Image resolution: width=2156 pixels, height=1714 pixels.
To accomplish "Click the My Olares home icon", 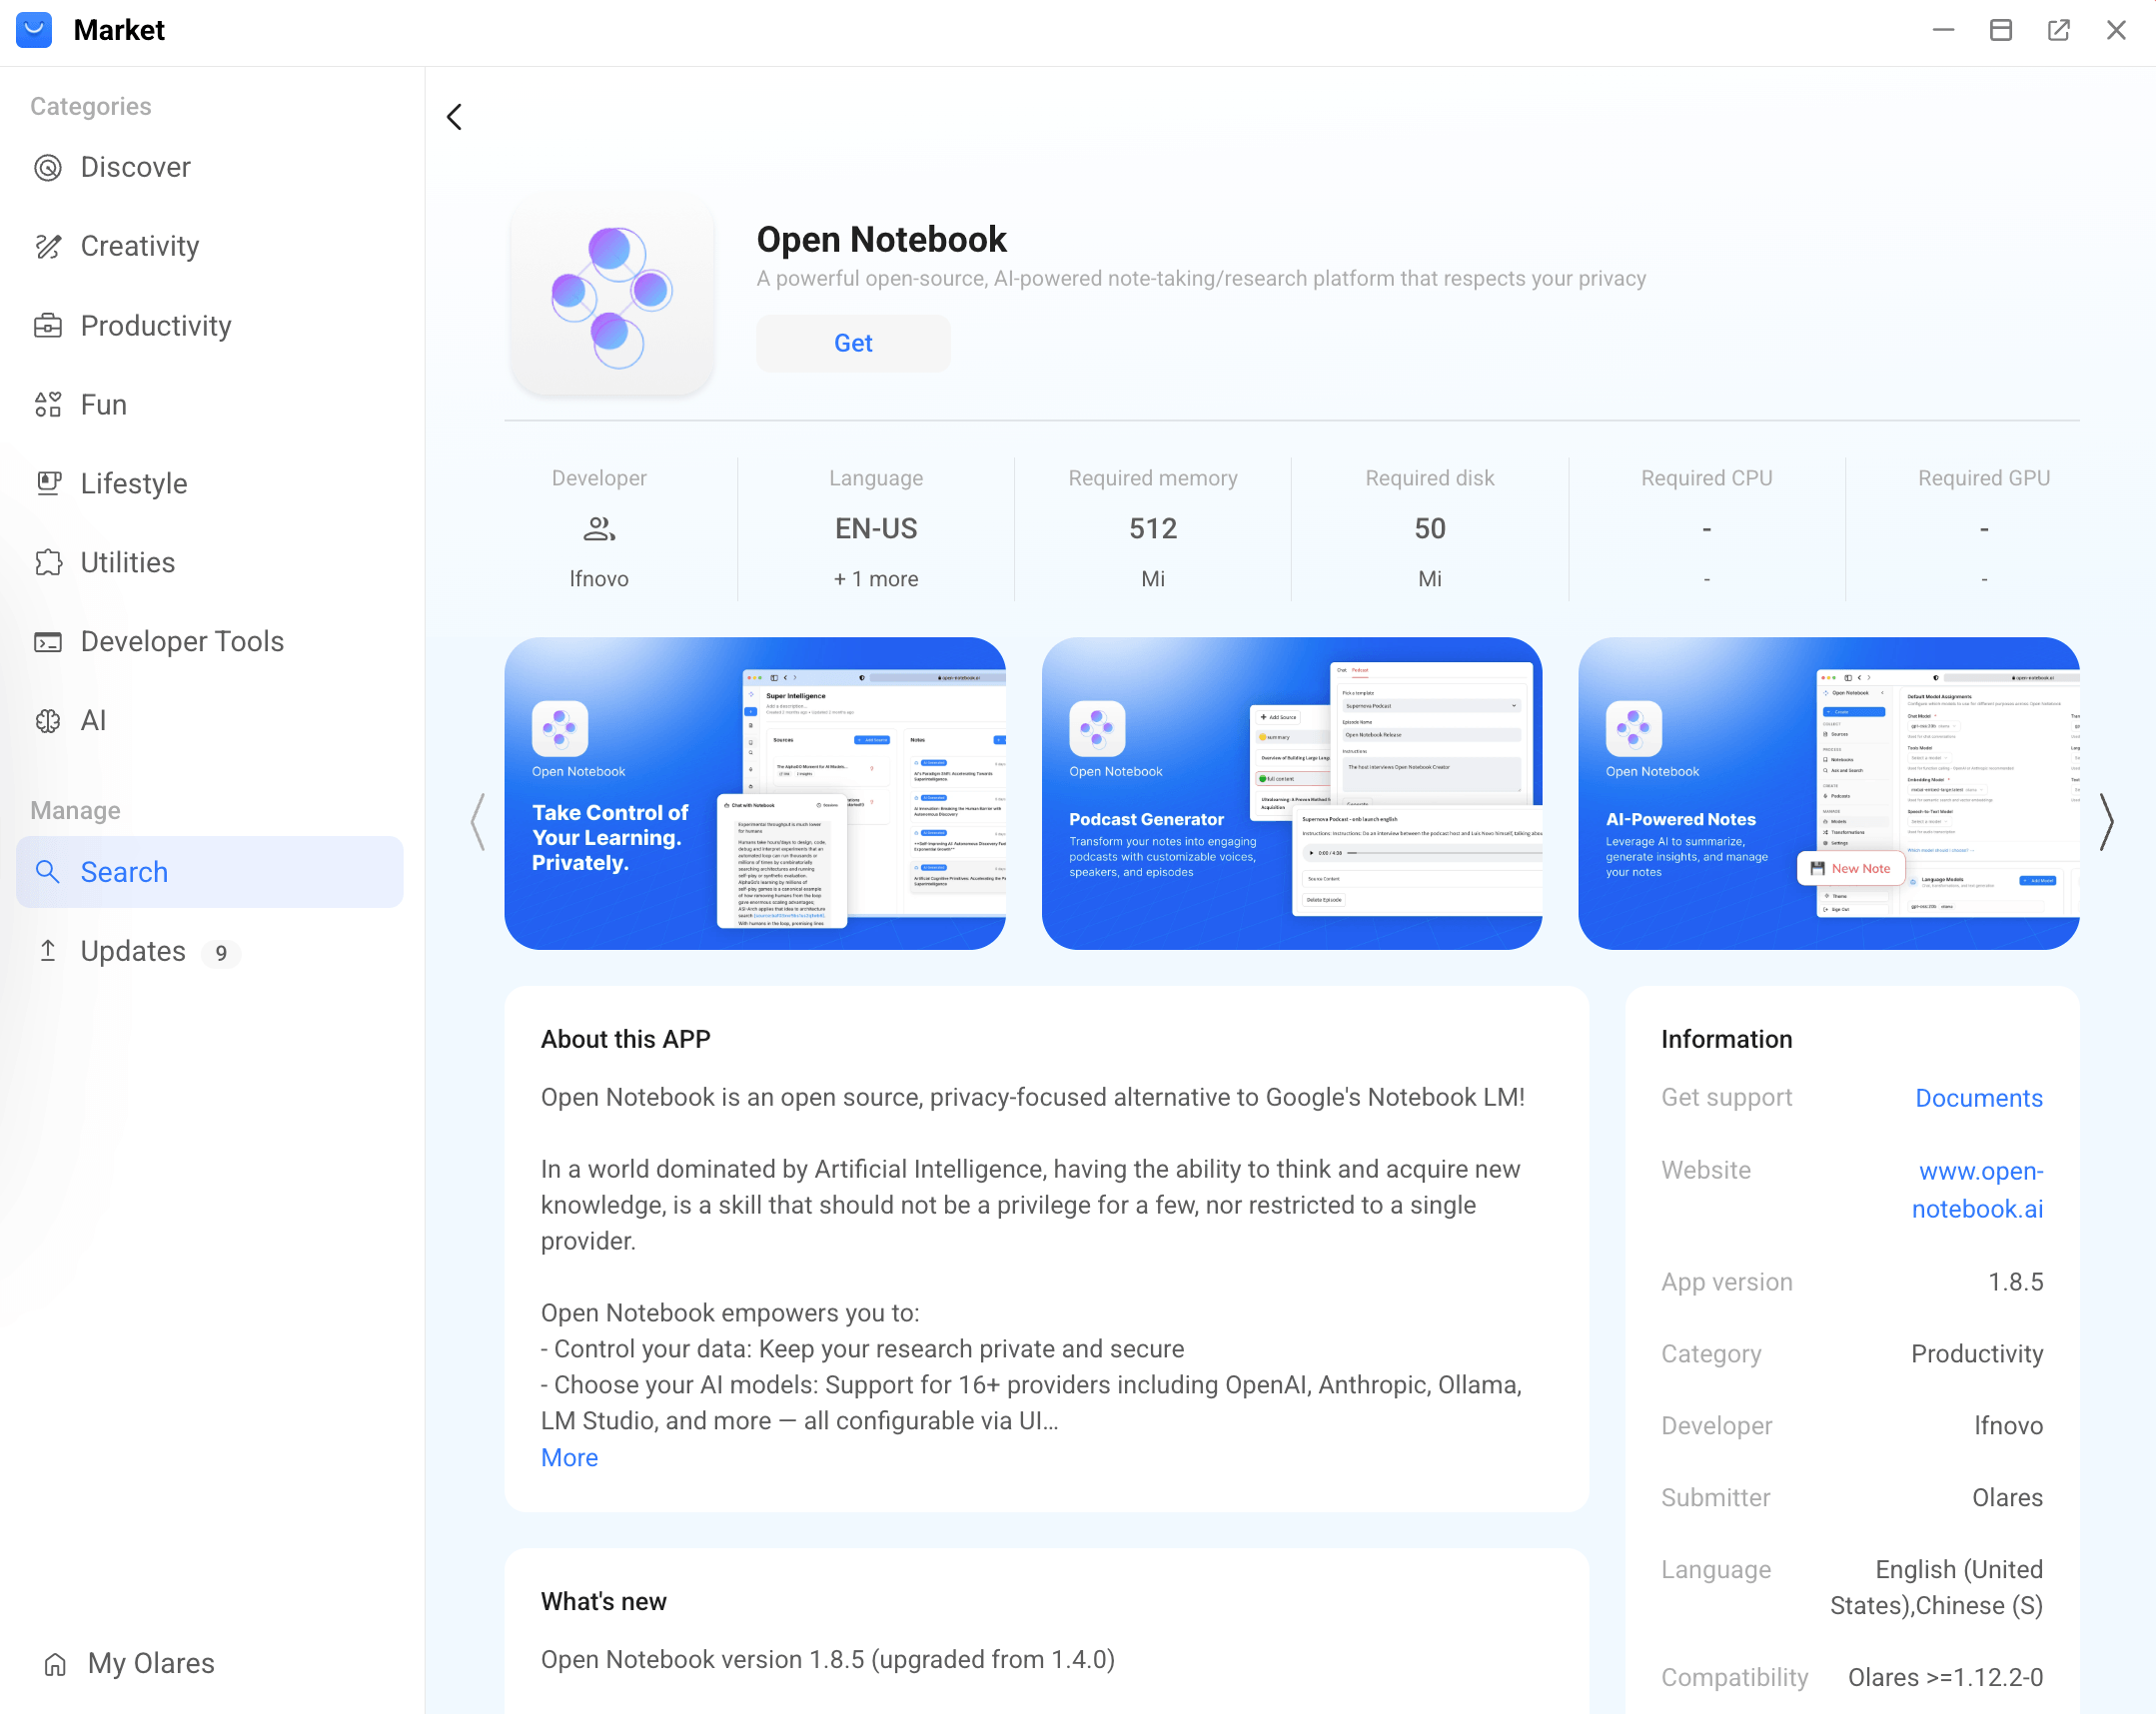I will [55, 1664].
